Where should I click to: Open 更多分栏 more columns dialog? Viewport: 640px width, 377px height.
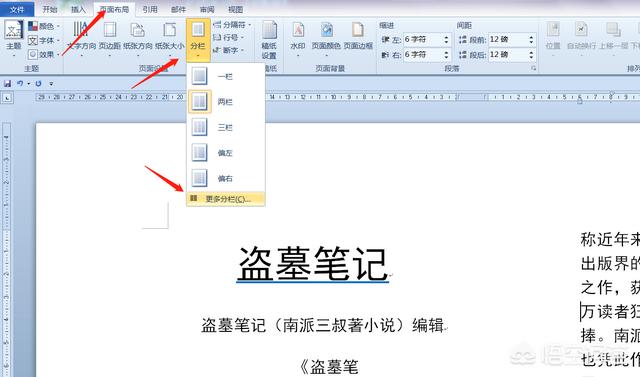click(x=226, y=199)
